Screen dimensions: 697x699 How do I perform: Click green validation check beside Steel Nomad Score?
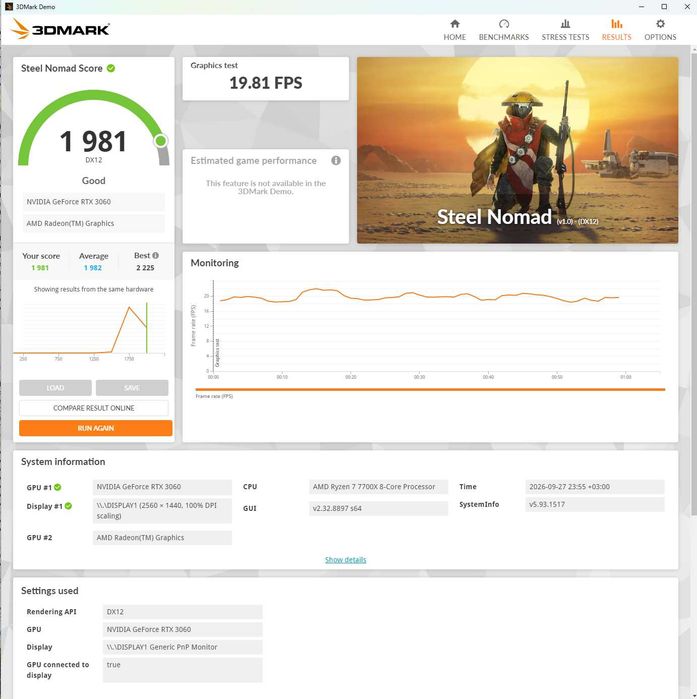(x=111, y=68)
